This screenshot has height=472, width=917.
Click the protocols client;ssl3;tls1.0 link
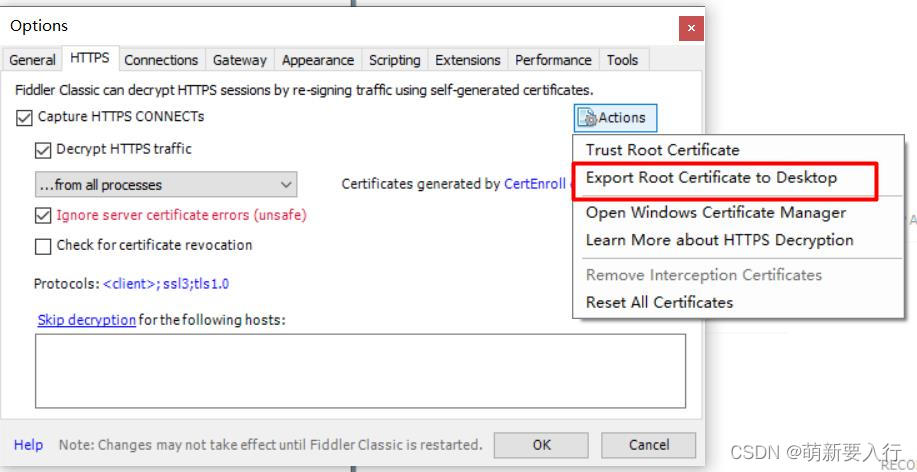(x=166, y=284)
